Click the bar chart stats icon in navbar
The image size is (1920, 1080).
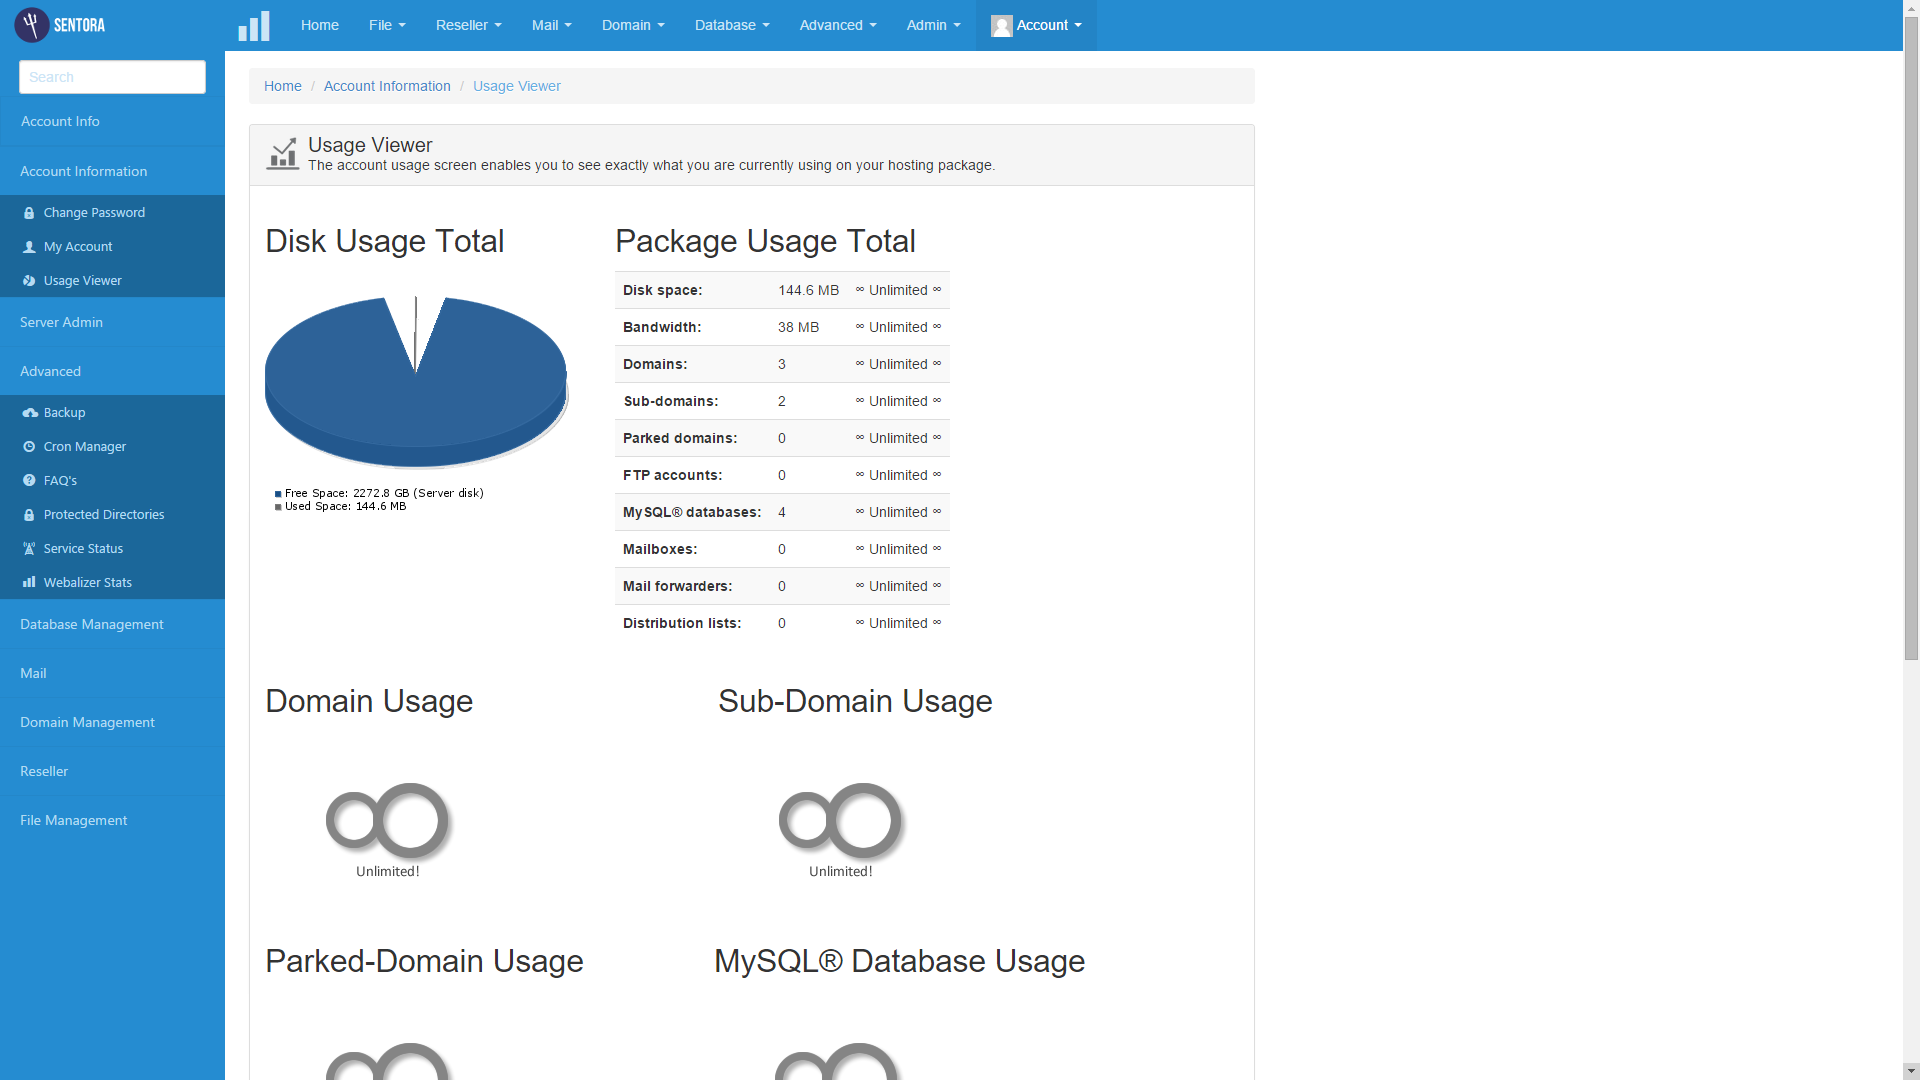pyautogui.click(x=254, y=26)
